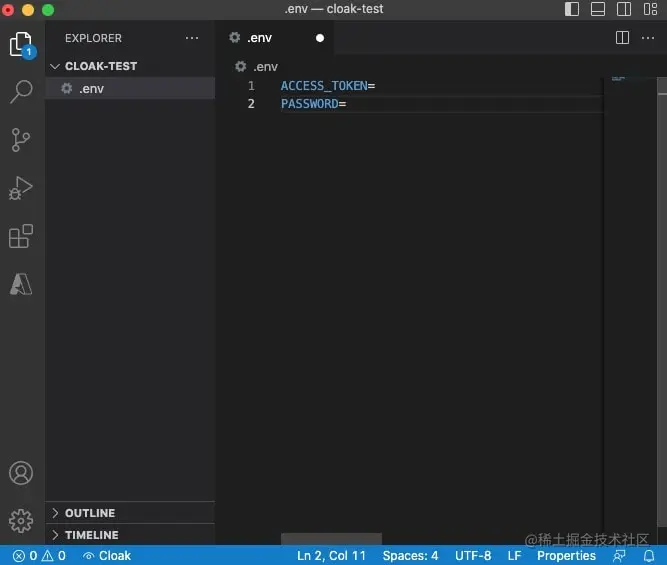Select .env file in Explorer tree

(x=130, y=88)
